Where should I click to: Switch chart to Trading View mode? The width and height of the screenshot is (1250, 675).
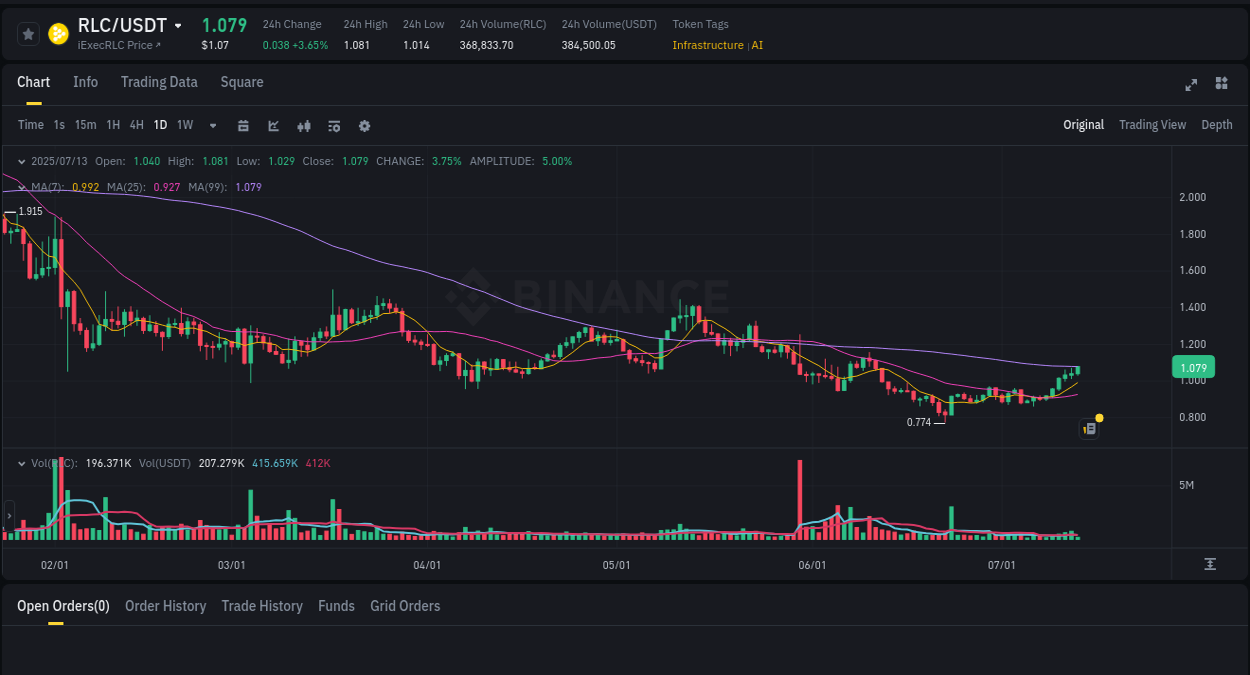click(1152, 125)
